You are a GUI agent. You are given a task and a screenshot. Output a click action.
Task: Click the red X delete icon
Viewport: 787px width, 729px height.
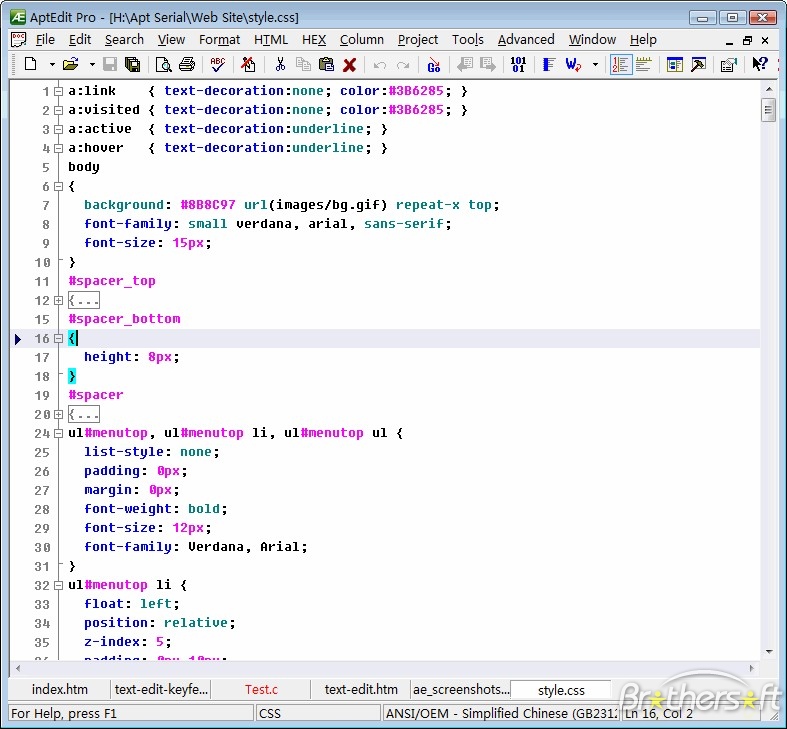pos(350,65)
